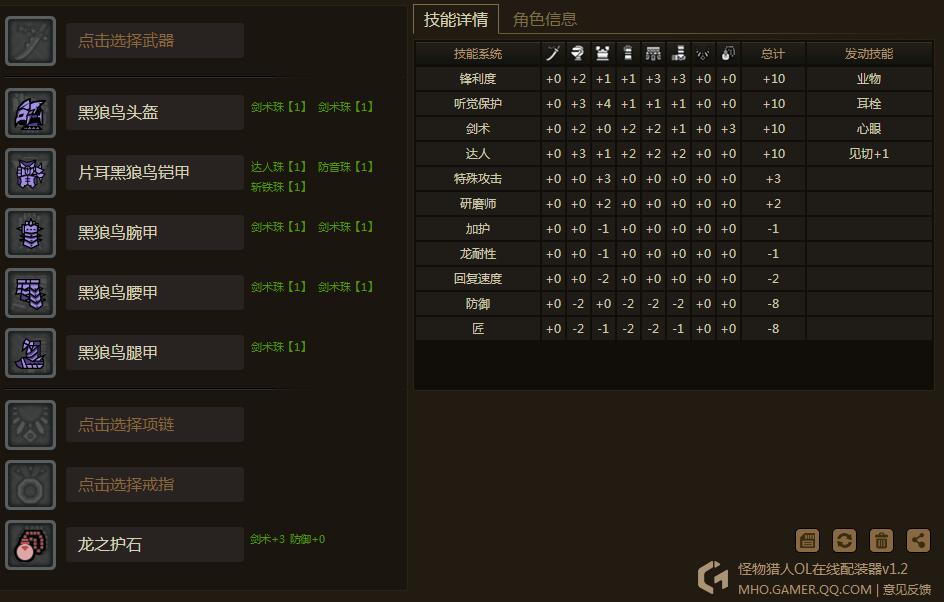
Task: Click the 黑狼鸟腿甲 leg armor icon
Action: [30, 353]
